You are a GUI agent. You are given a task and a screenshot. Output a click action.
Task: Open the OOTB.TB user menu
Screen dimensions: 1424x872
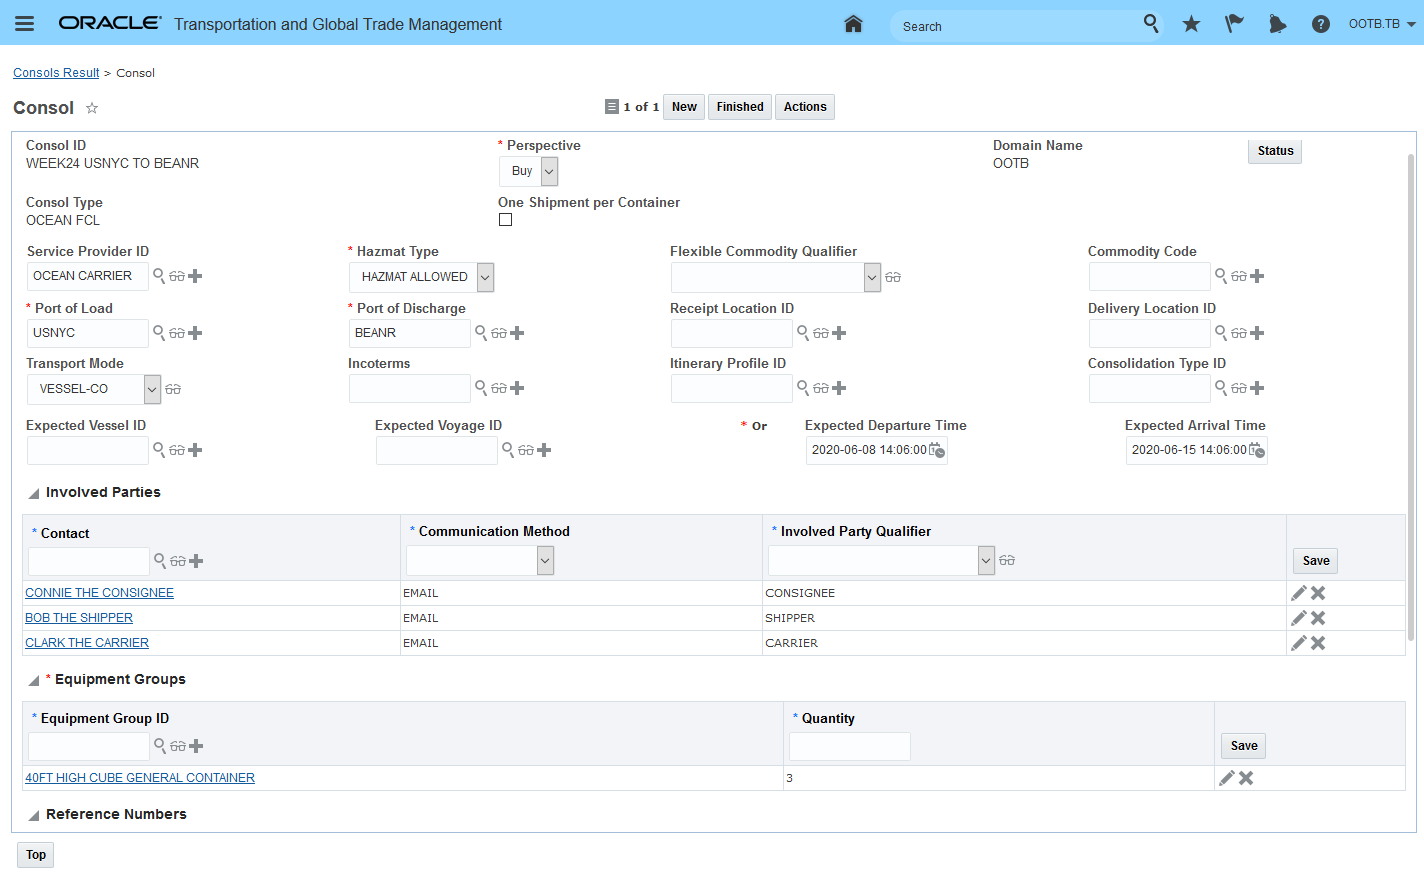1382,24
